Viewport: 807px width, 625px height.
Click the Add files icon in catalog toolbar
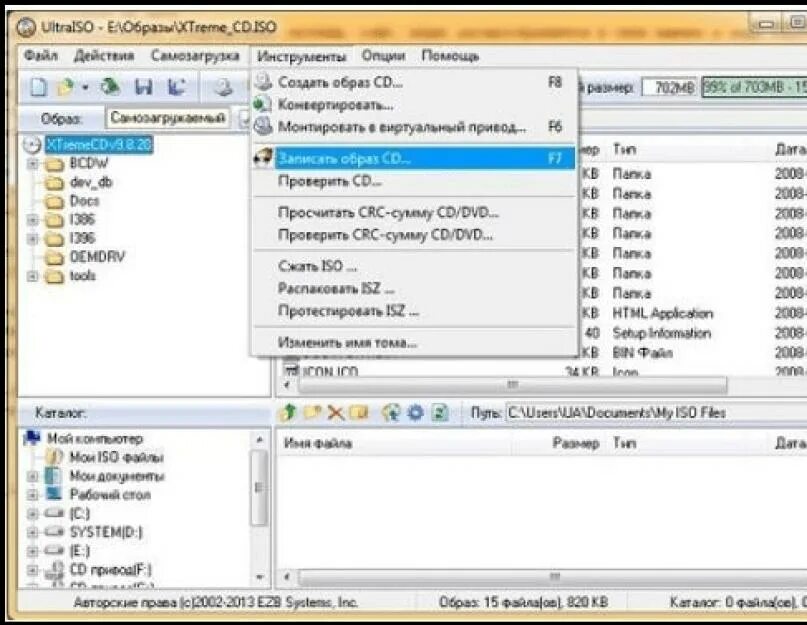391,412
